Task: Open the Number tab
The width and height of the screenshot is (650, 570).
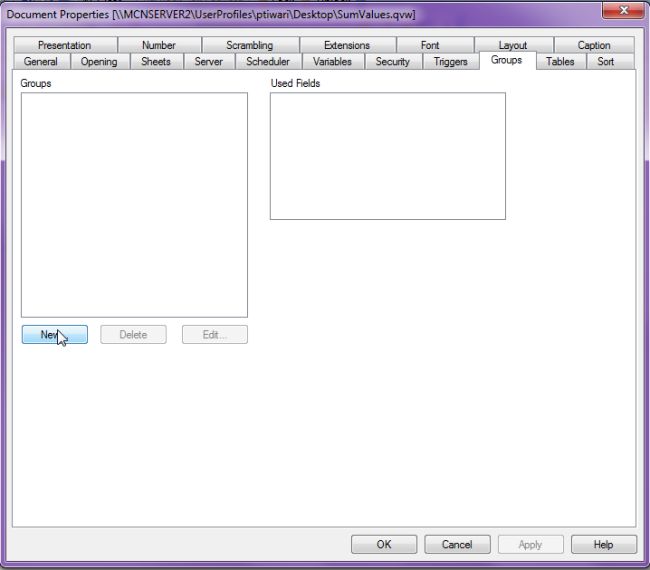Action: (159, 45)
